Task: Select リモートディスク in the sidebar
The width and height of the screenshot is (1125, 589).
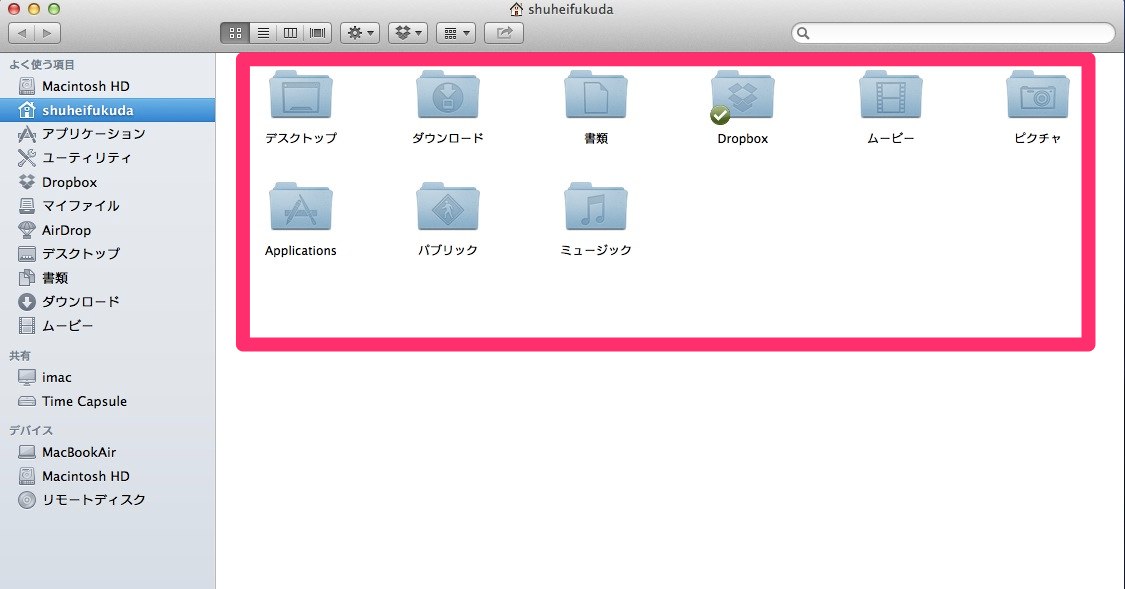Action: 108,500
